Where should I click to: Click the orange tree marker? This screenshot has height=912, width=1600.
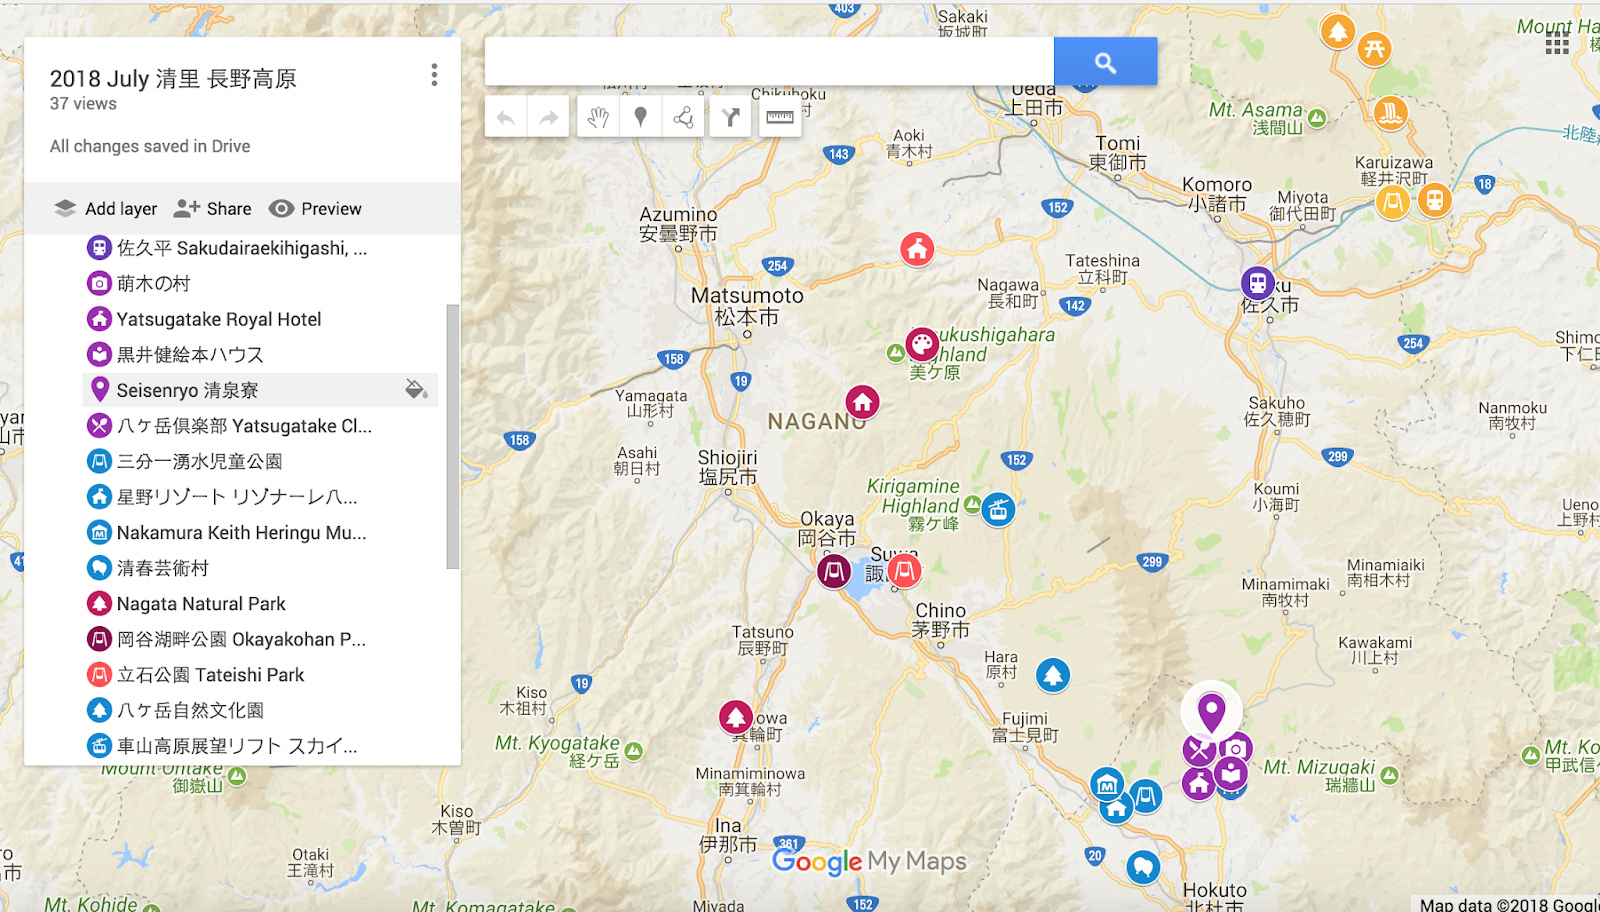pyautogui.click(x=1337, y=31)
